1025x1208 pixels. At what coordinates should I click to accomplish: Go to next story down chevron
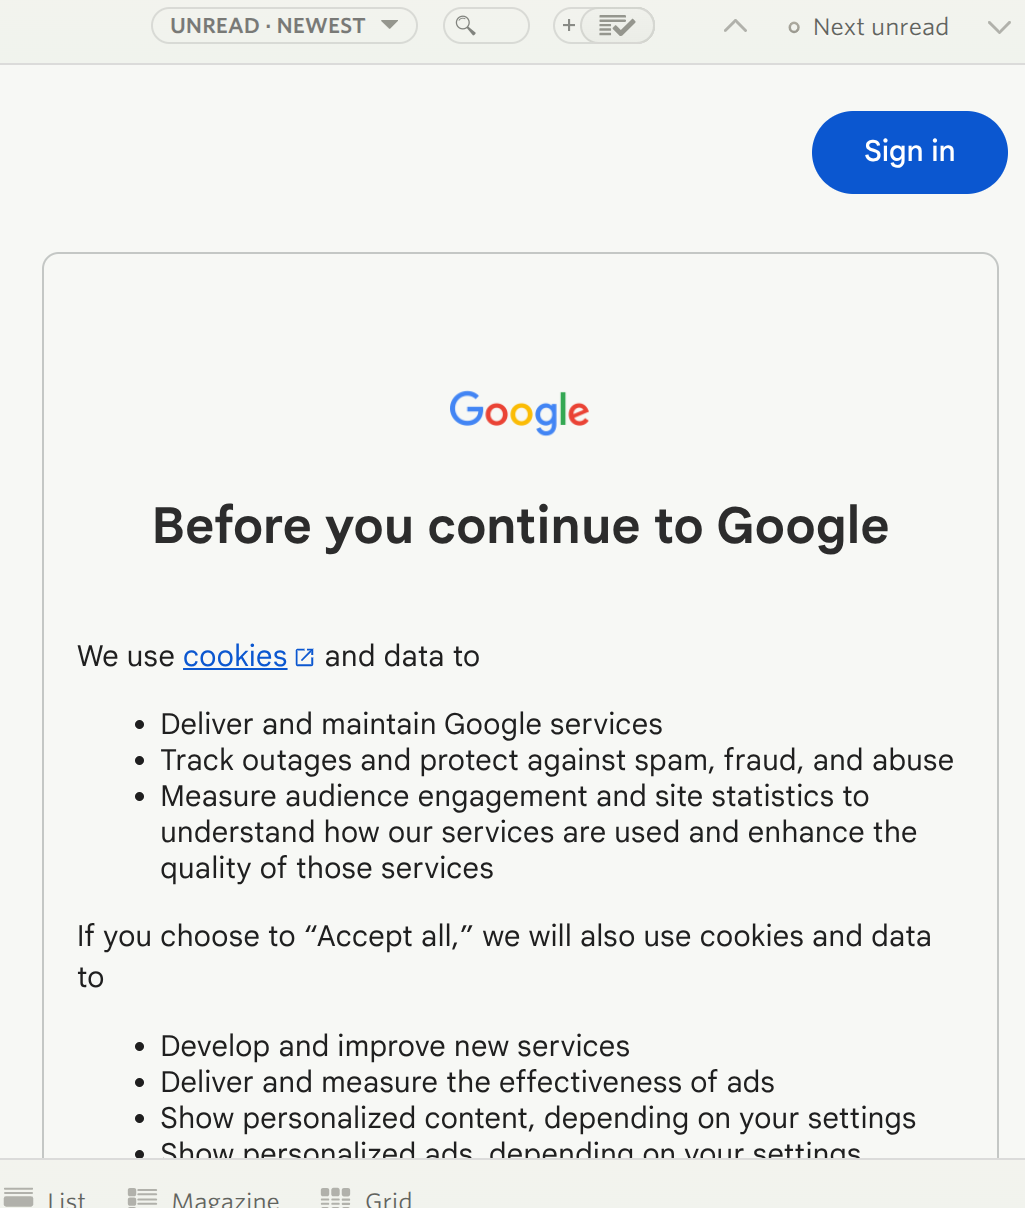[998, 27]
